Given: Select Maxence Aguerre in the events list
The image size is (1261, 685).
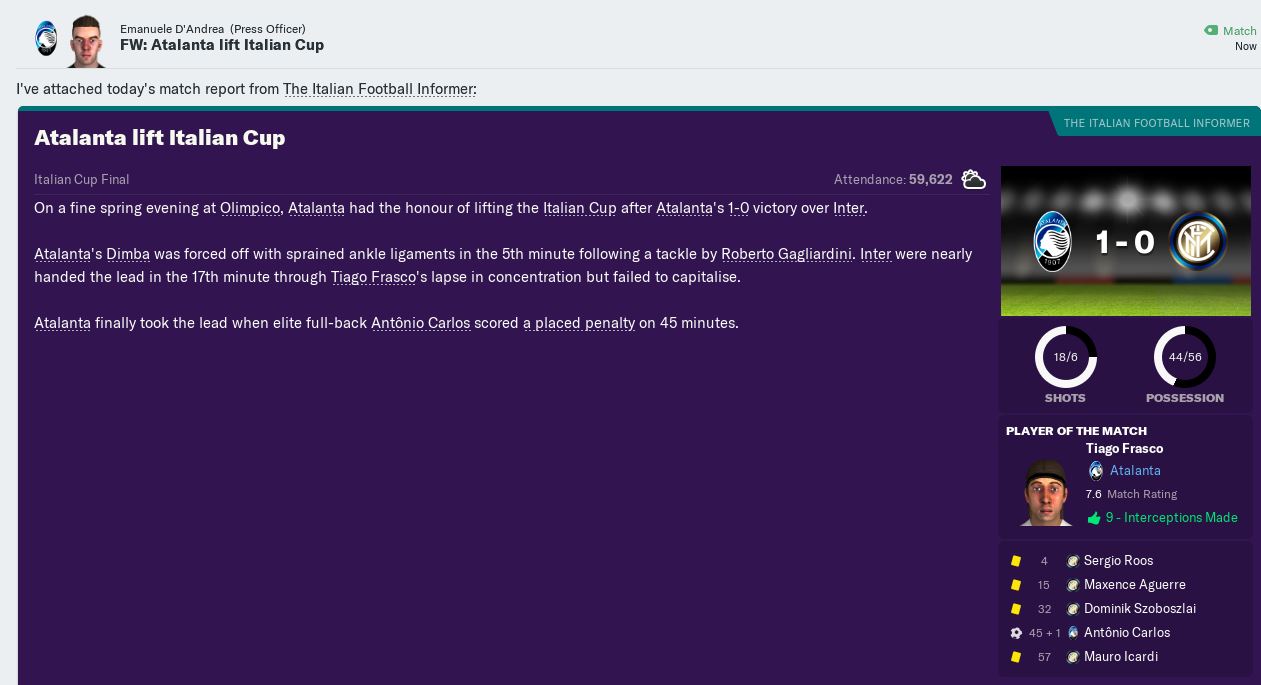Looking at the screenshot, I should click(1134, 585).
